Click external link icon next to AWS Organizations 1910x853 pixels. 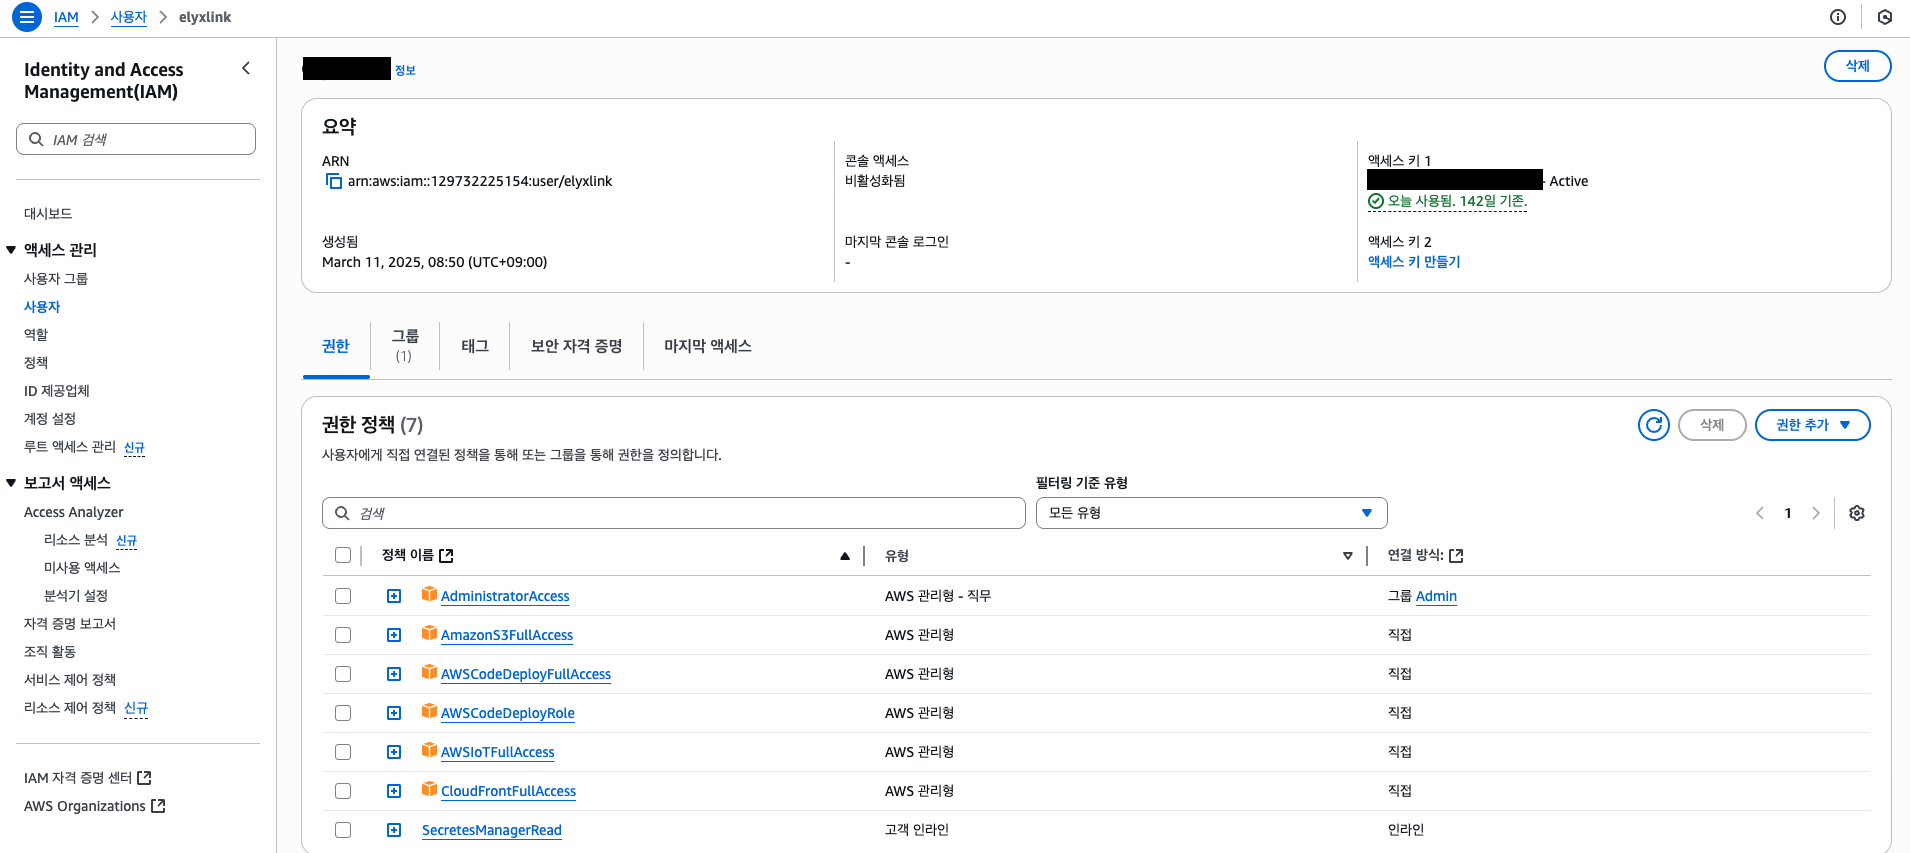pyautogui.click(x=158, y=806)
